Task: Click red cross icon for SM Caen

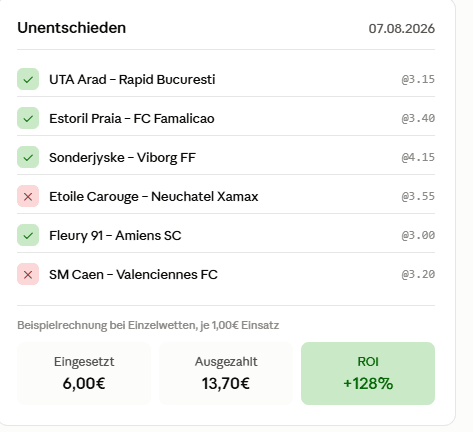Action: (28, 274)
